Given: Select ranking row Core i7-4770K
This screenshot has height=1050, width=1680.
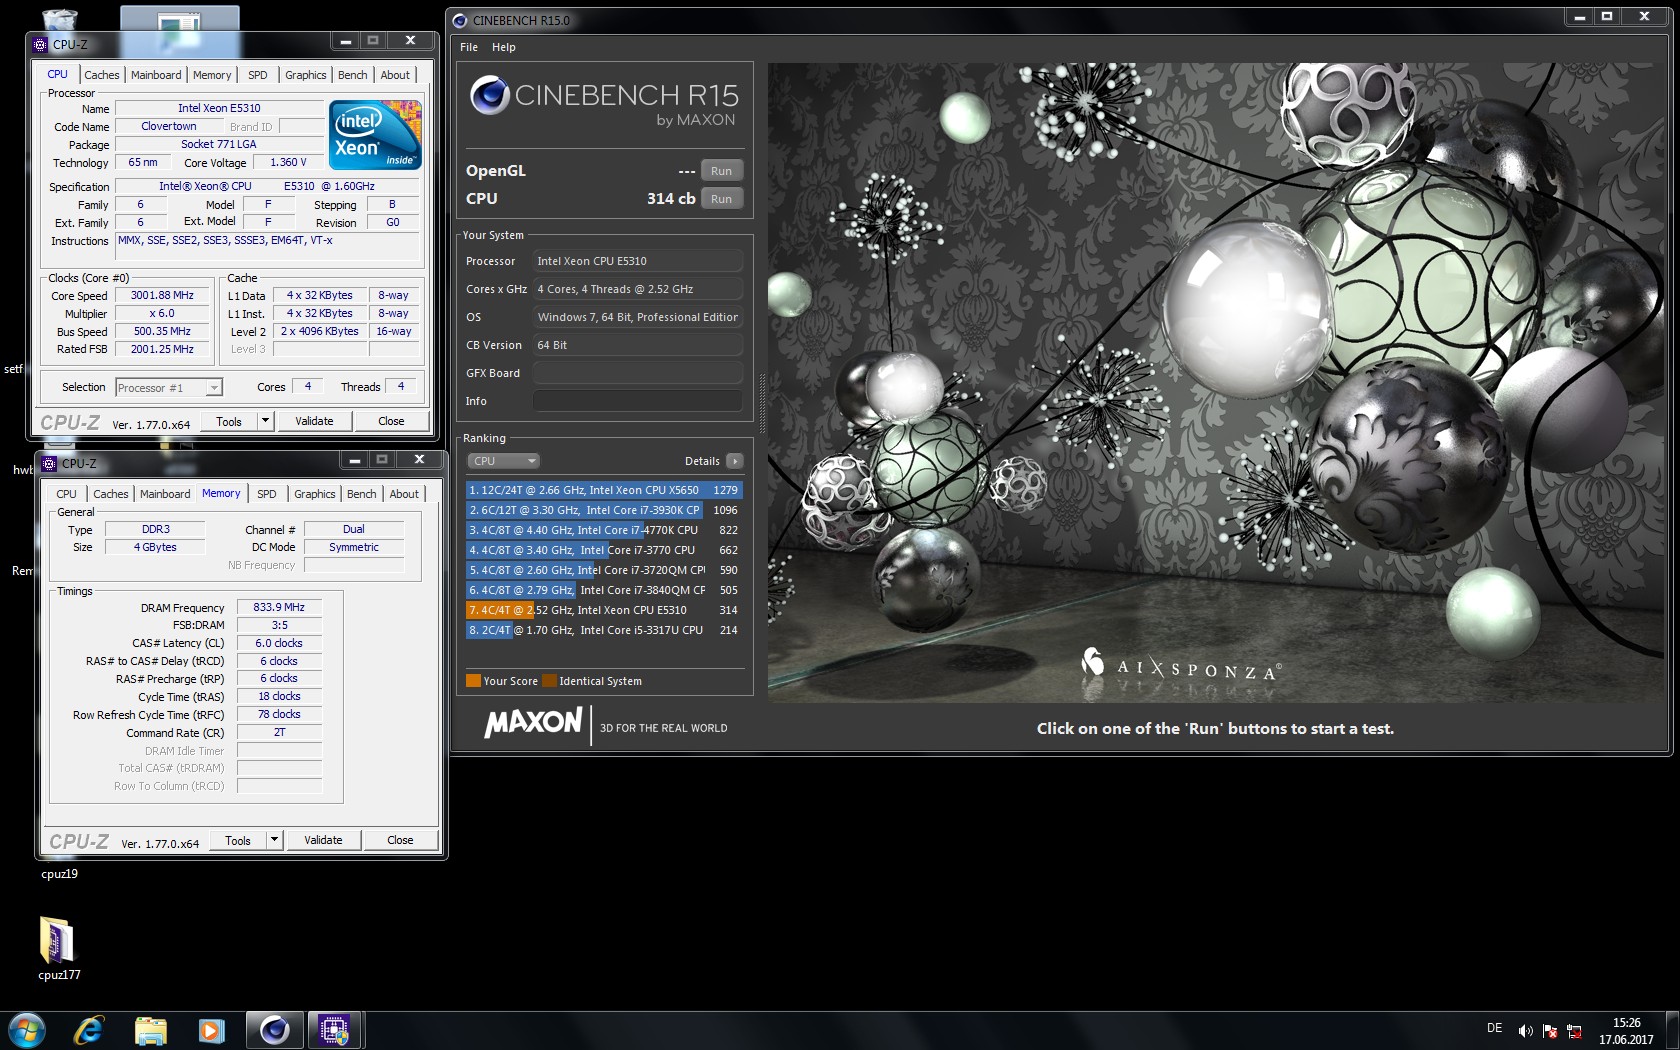Looking at the screenshot, I should 604,530.
